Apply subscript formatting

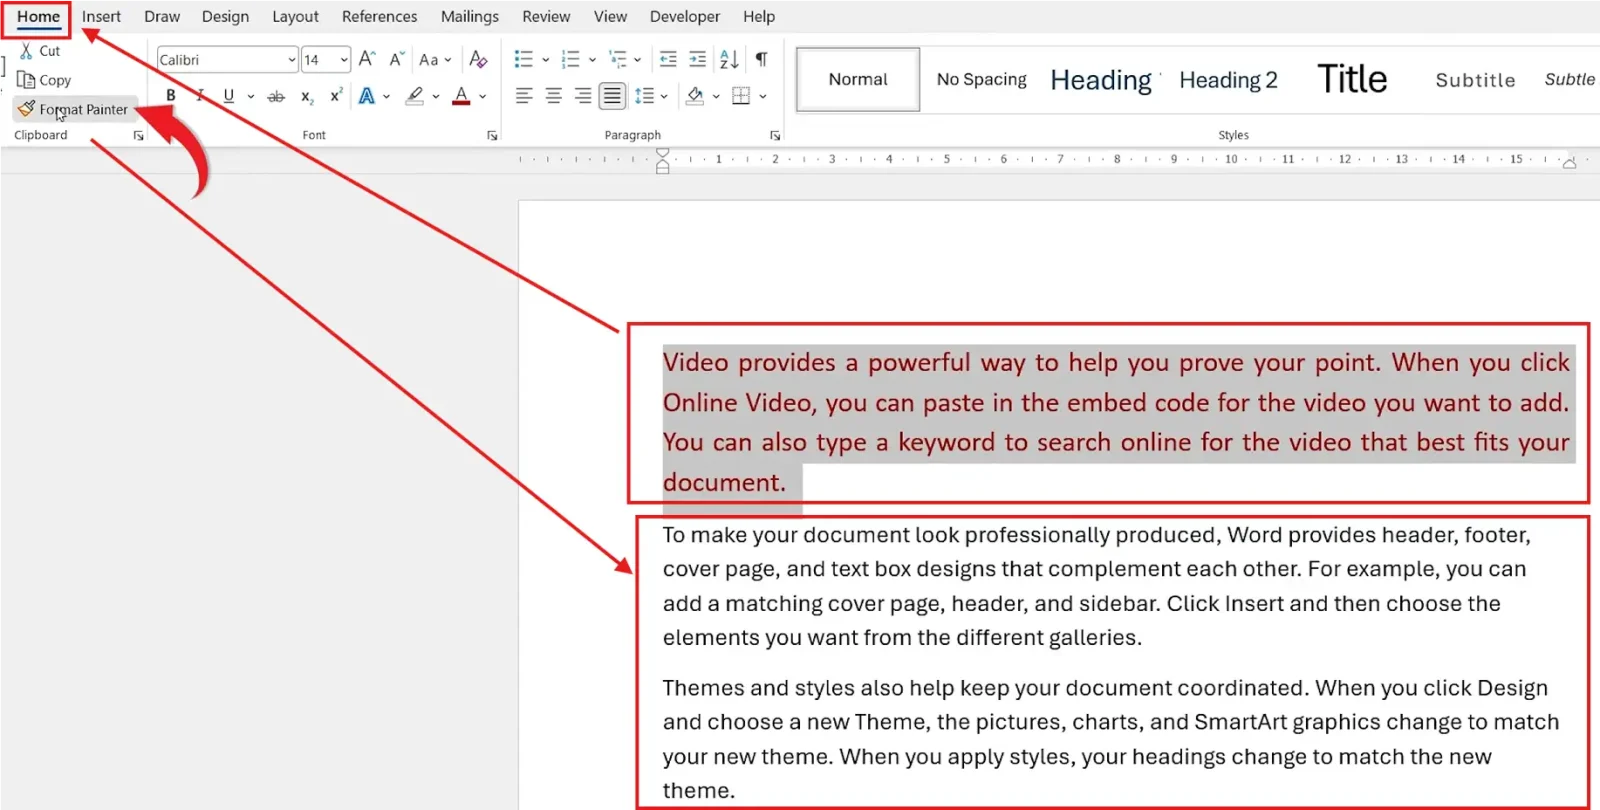click(307, 96)
